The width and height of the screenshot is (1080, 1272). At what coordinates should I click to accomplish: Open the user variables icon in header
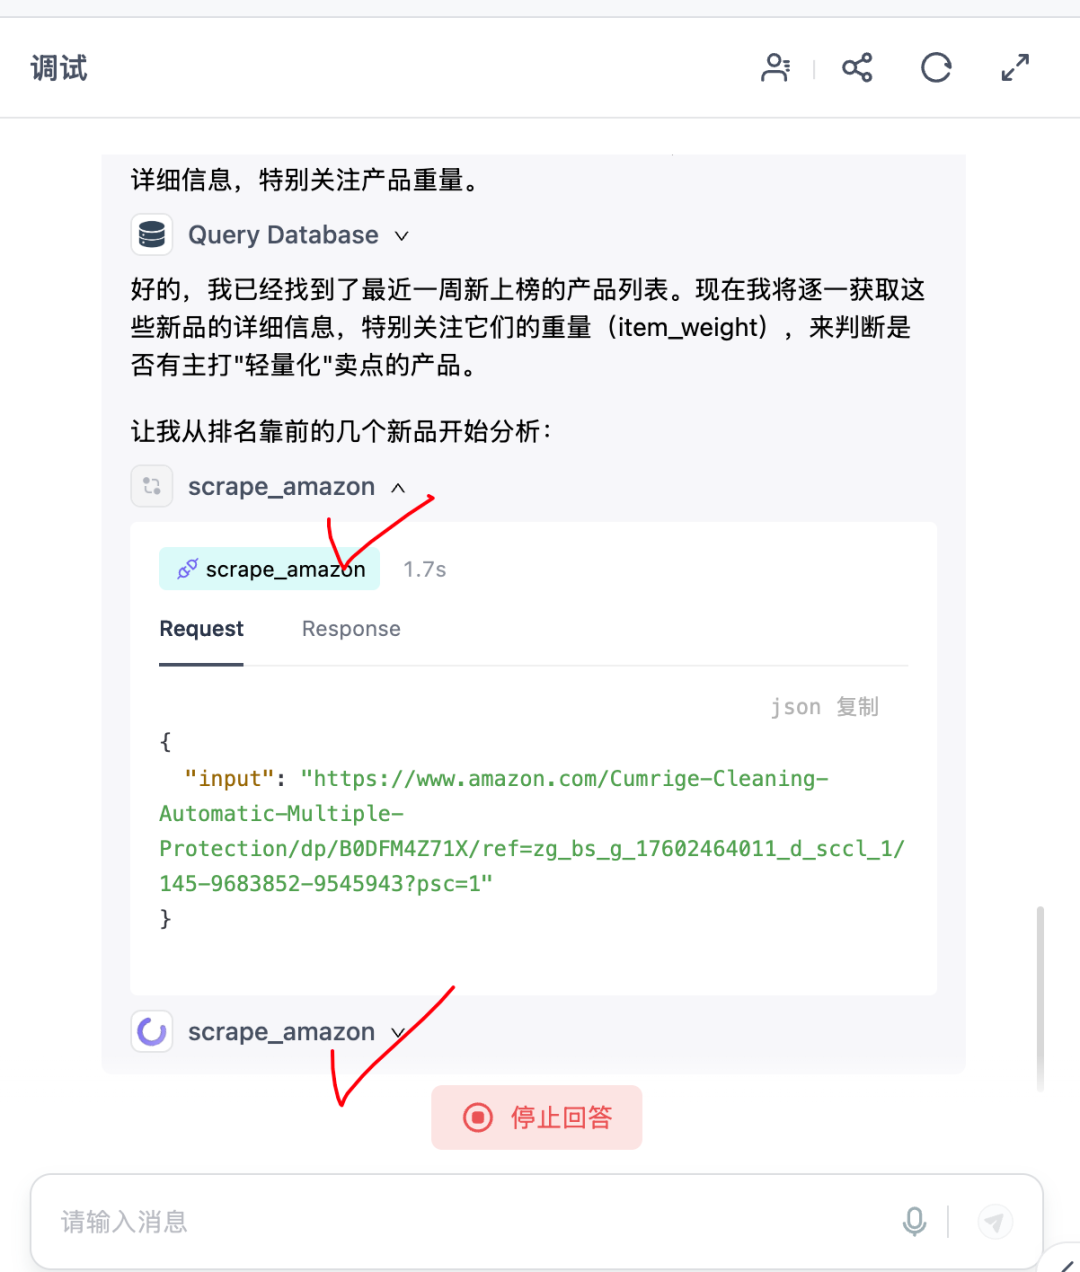(775, 68)
